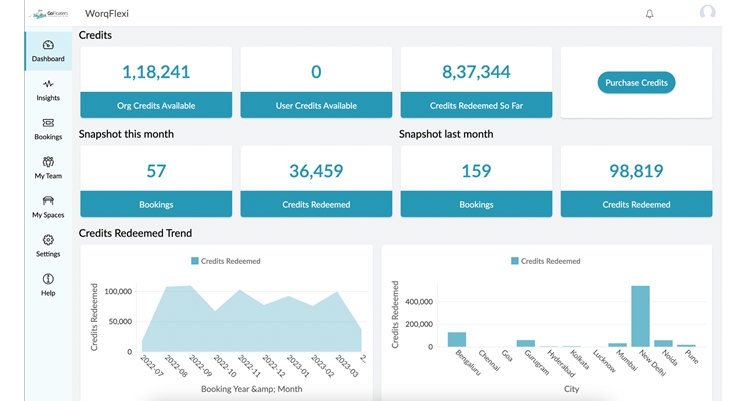Open the My Spaces sidebar icon

point(48,201)
